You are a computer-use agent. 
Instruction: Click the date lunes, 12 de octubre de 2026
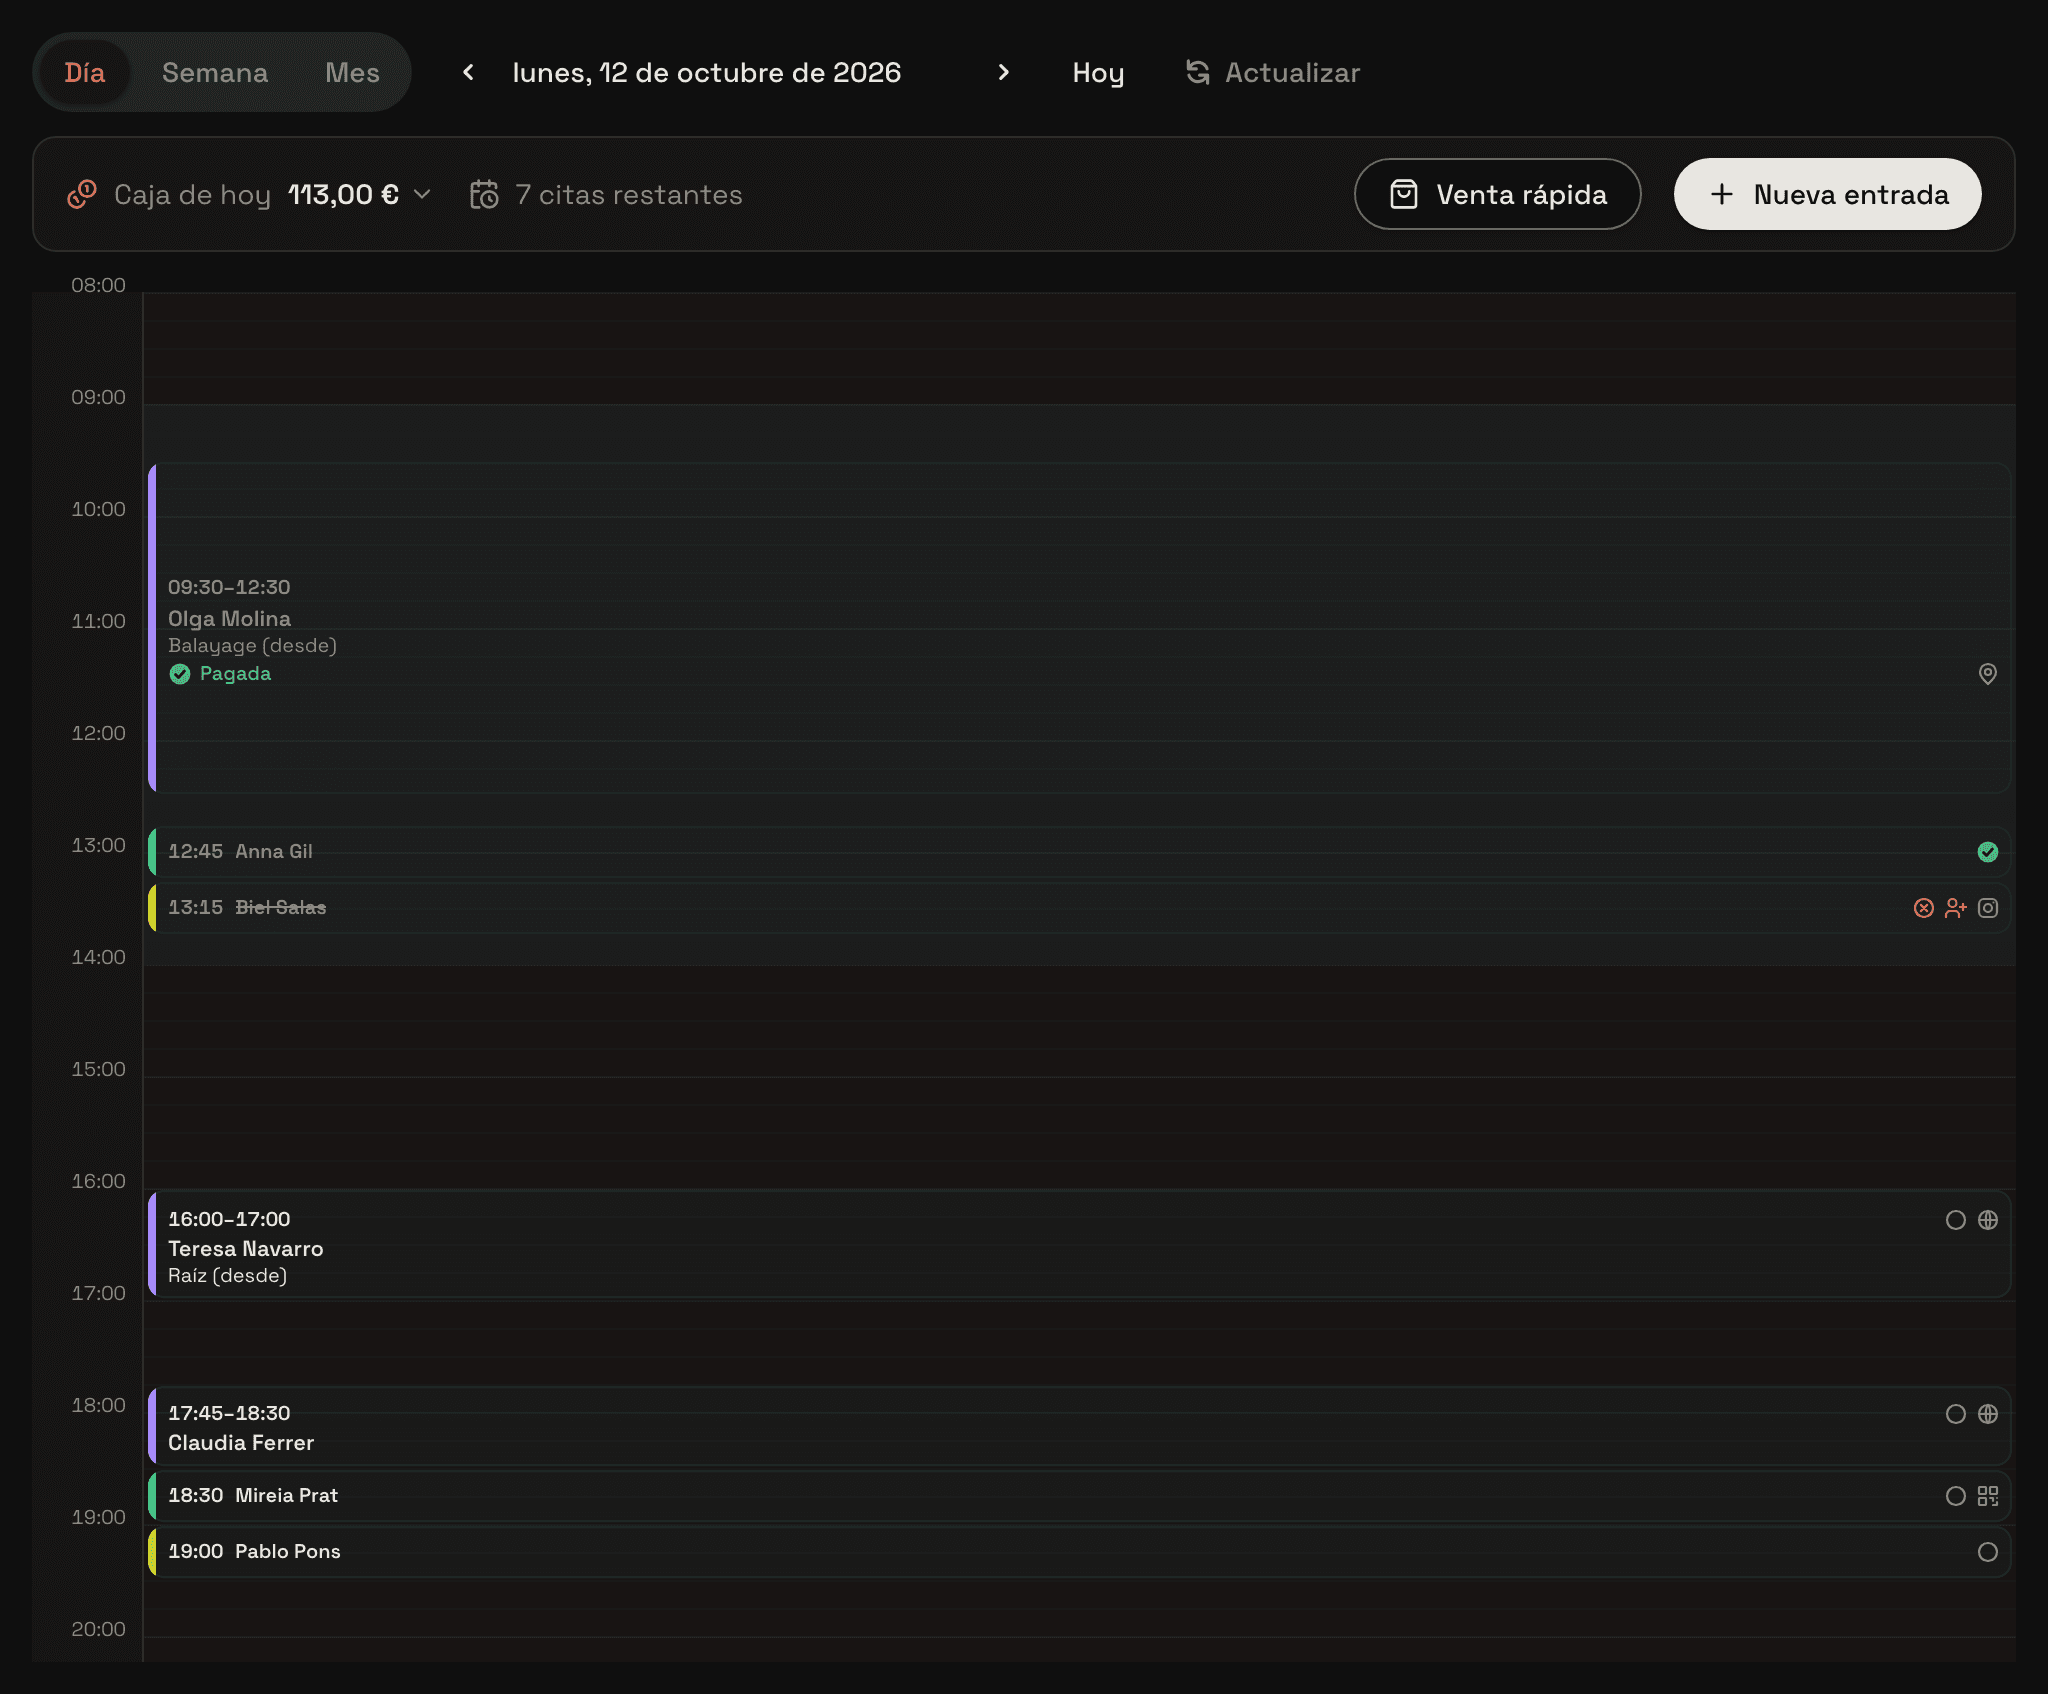tap(707, 73)
